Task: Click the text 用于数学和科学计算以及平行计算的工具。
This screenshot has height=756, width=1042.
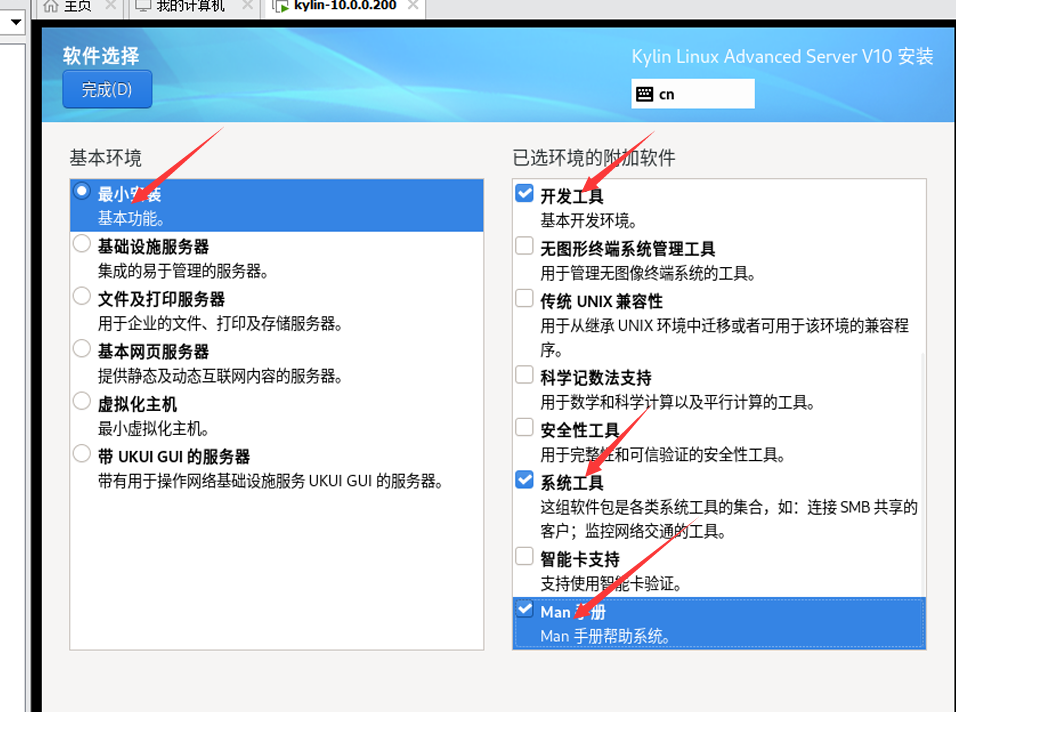Action: tap(677, 402)
